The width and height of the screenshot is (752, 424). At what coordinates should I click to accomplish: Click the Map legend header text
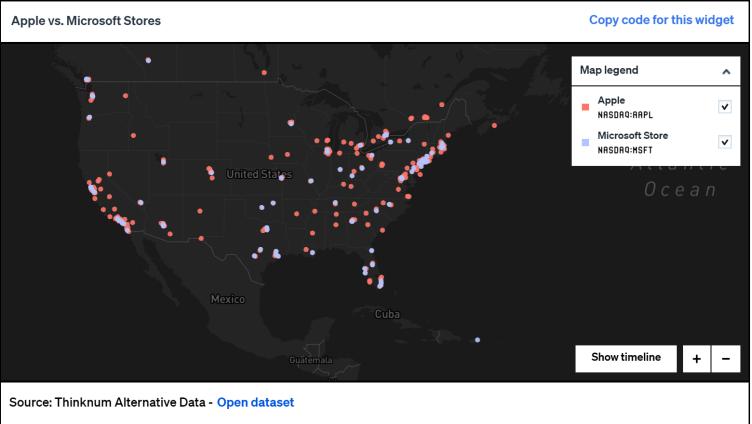point(609,70)
